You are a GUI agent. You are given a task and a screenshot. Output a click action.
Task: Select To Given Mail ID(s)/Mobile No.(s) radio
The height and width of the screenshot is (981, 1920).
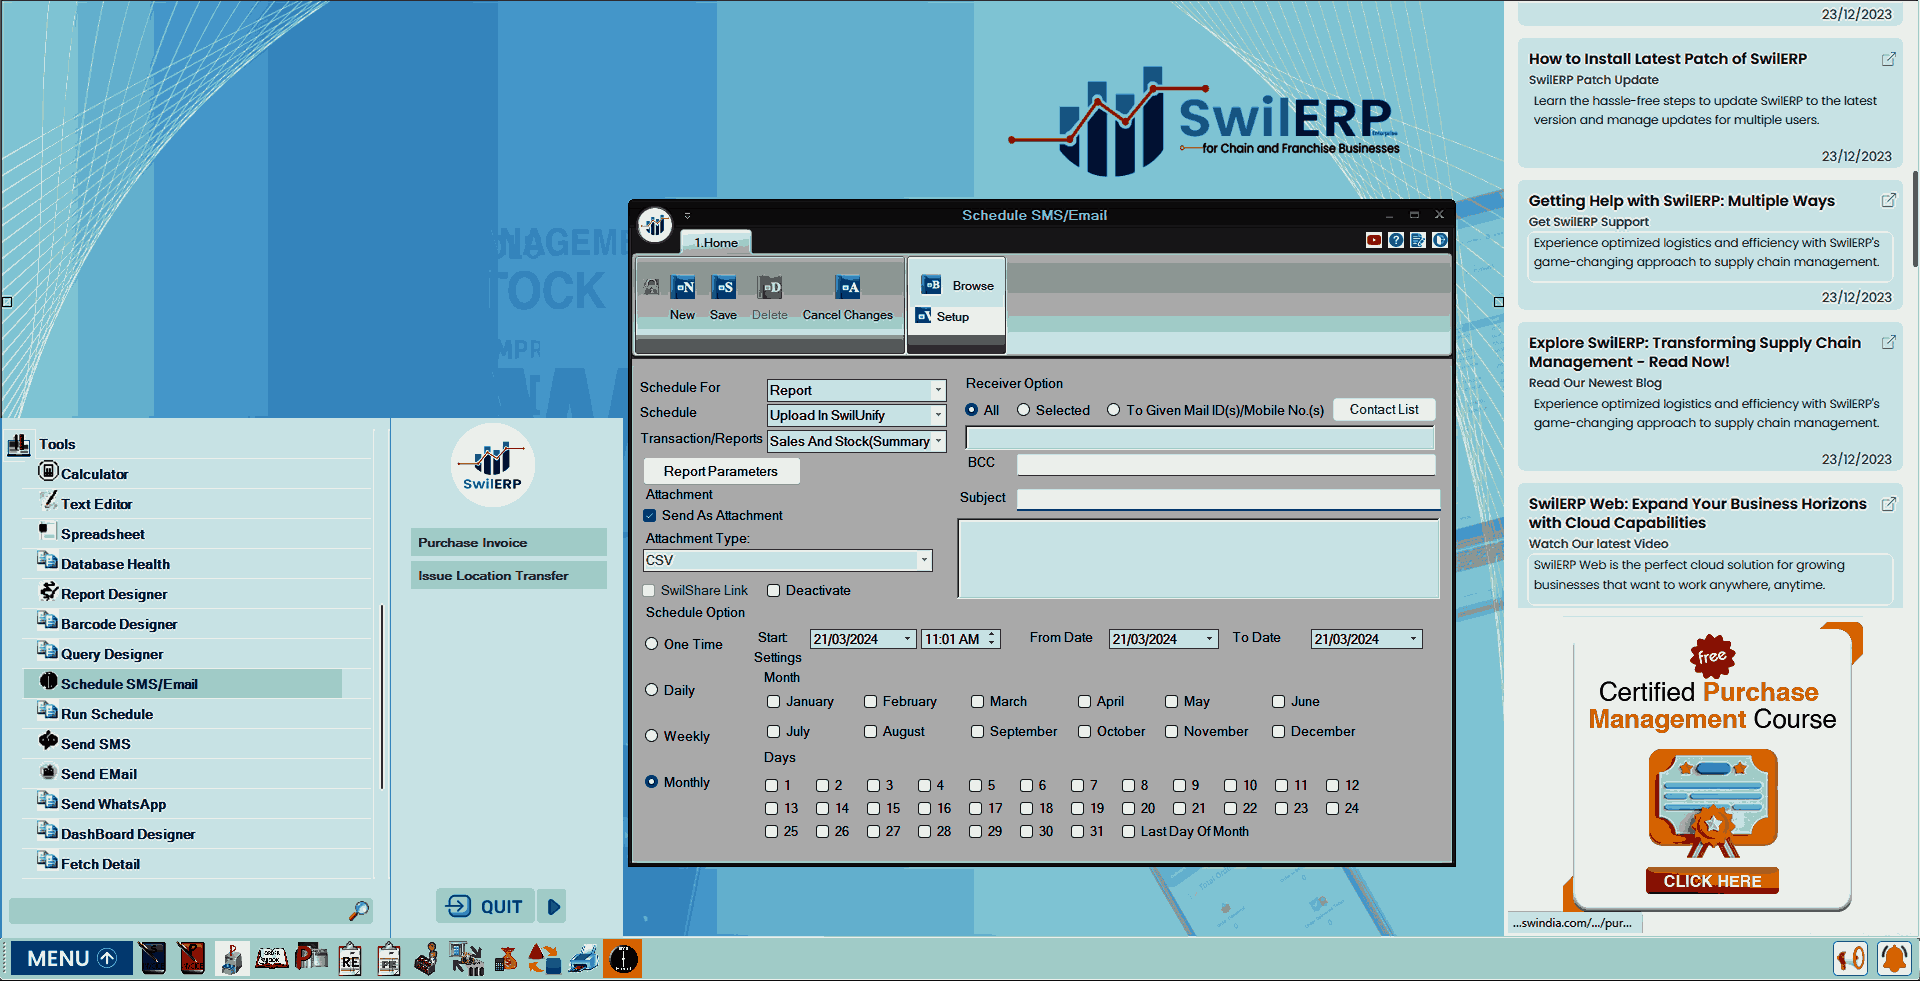(1114, 410)
